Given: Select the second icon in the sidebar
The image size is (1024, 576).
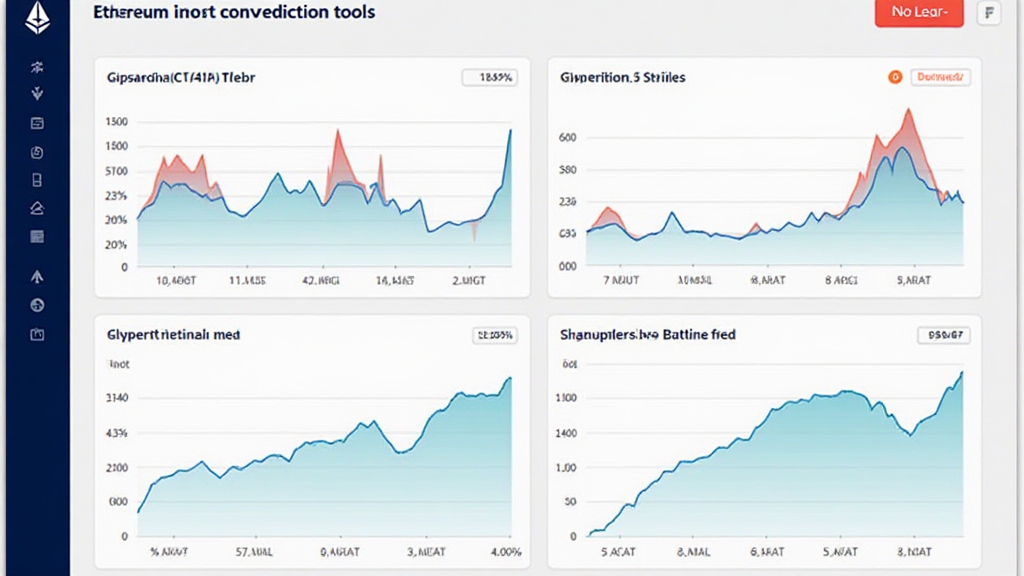Looking at the screenshot, I should 38,95.
